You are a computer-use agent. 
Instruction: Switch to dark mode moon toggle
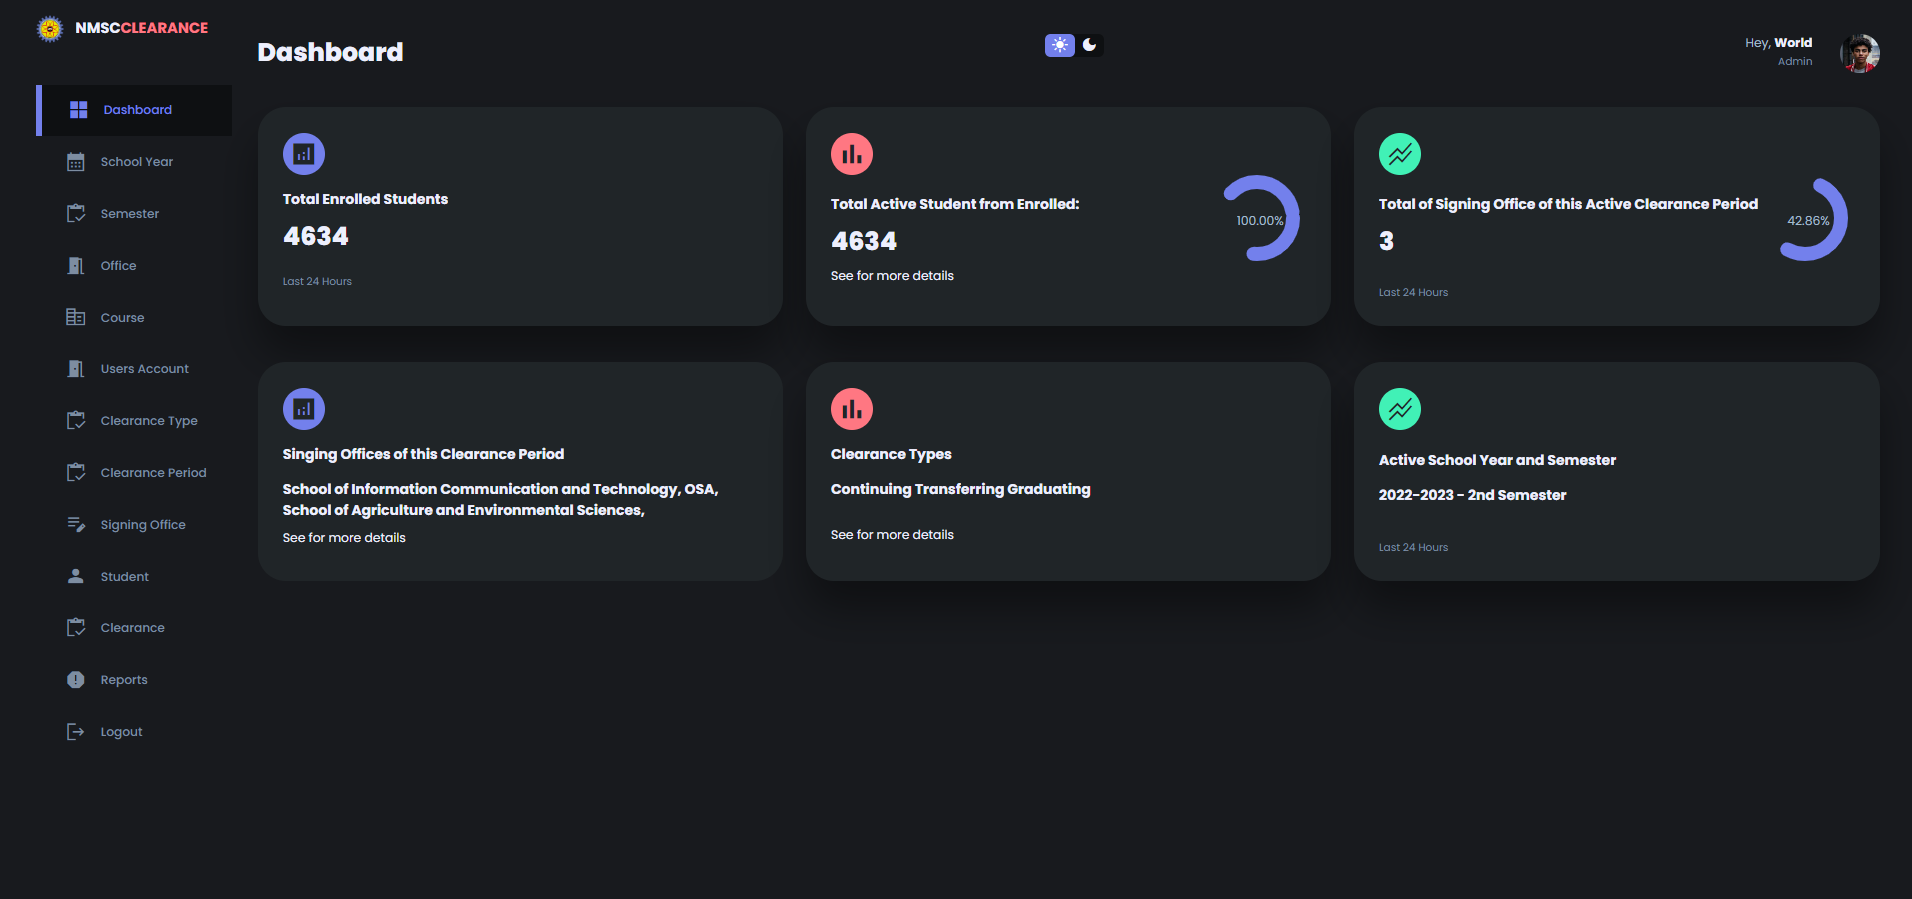click(x=1090, y=45)
